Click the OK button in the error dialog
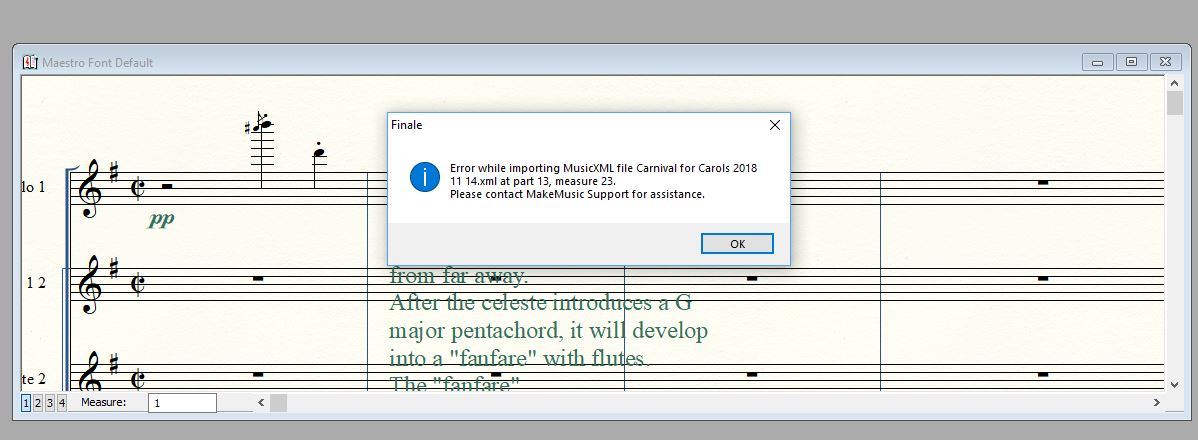The height and width of the screenshot is (440, 1198). [737, 244]
